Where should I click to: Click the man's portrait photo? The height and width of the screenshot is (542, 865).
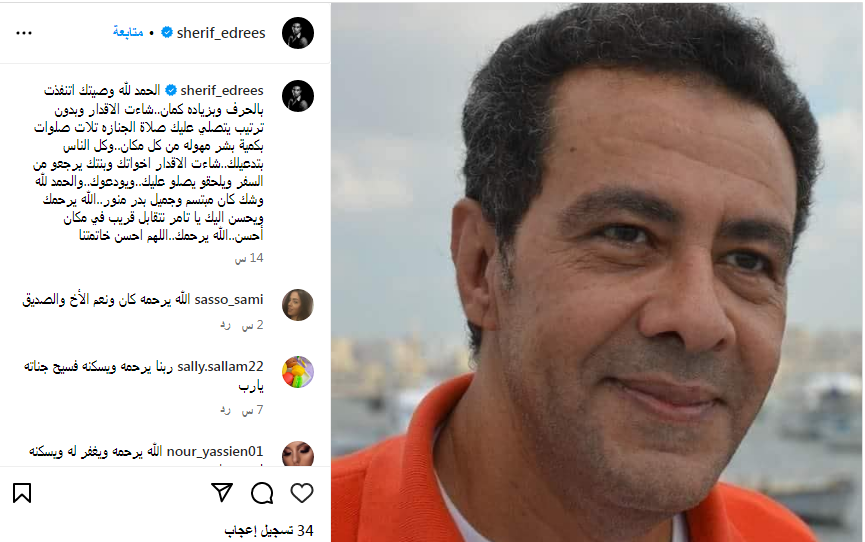point(597,272)
